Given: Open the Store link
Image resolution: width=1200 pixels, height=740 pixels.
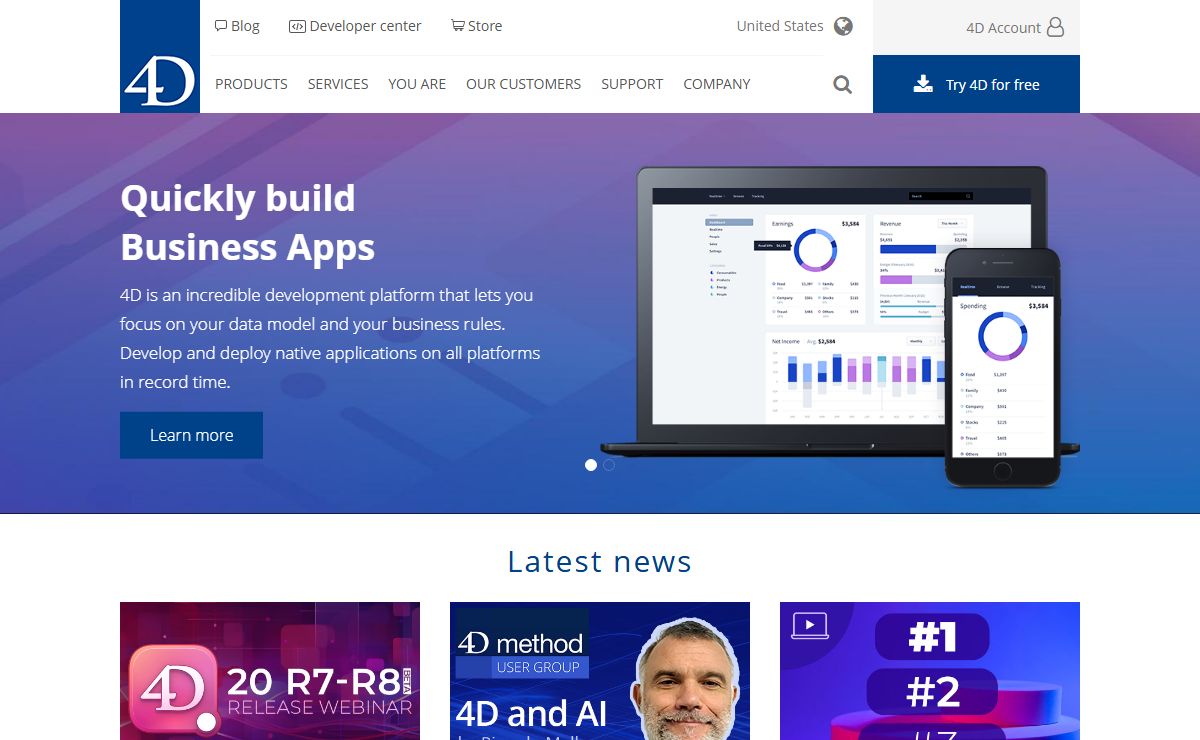Looking at the screenshot, I should coord(476,26).
